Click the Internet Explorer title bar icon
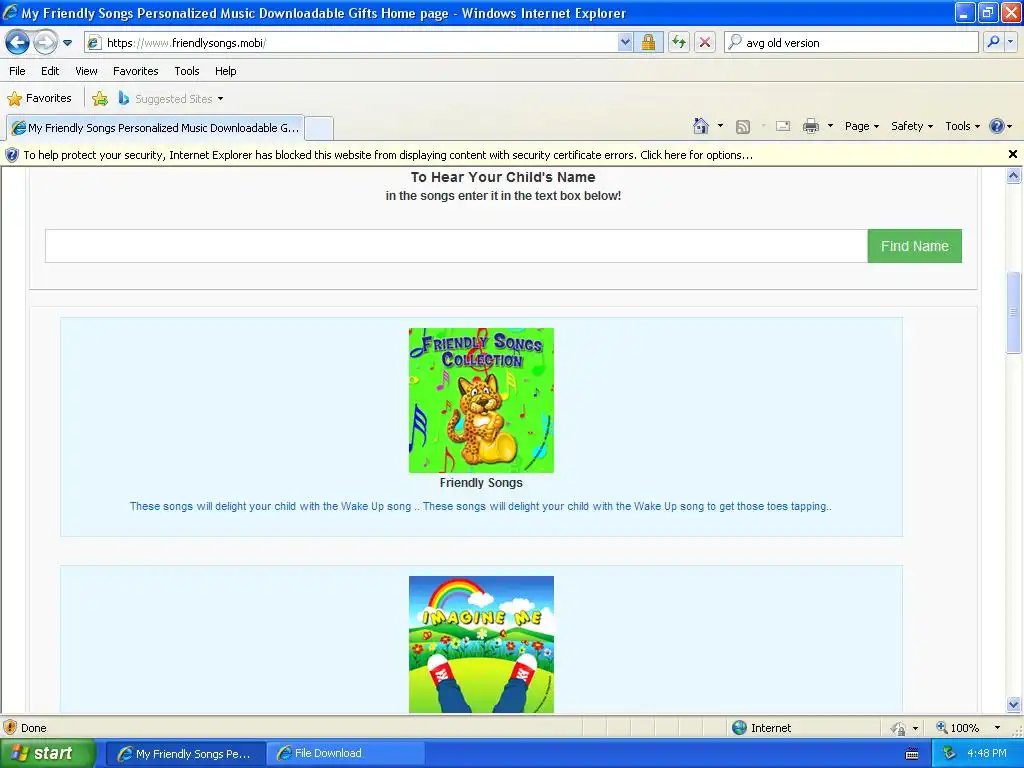This screenshot has height=768, width=1024. (x=10, y=12)
